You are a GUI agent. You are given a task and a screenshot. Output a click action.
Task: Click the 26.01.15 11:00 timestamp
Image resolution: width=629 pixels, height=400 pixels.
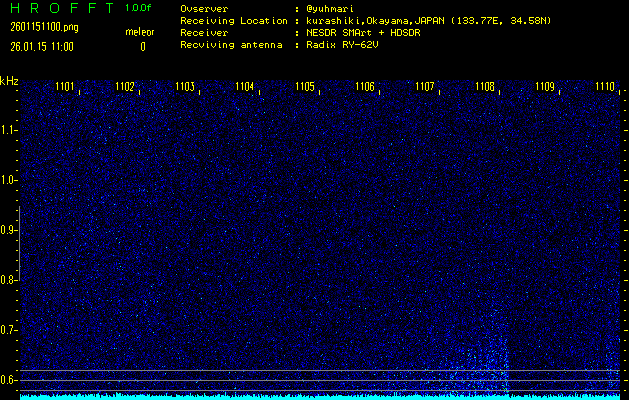coord(43,46)
